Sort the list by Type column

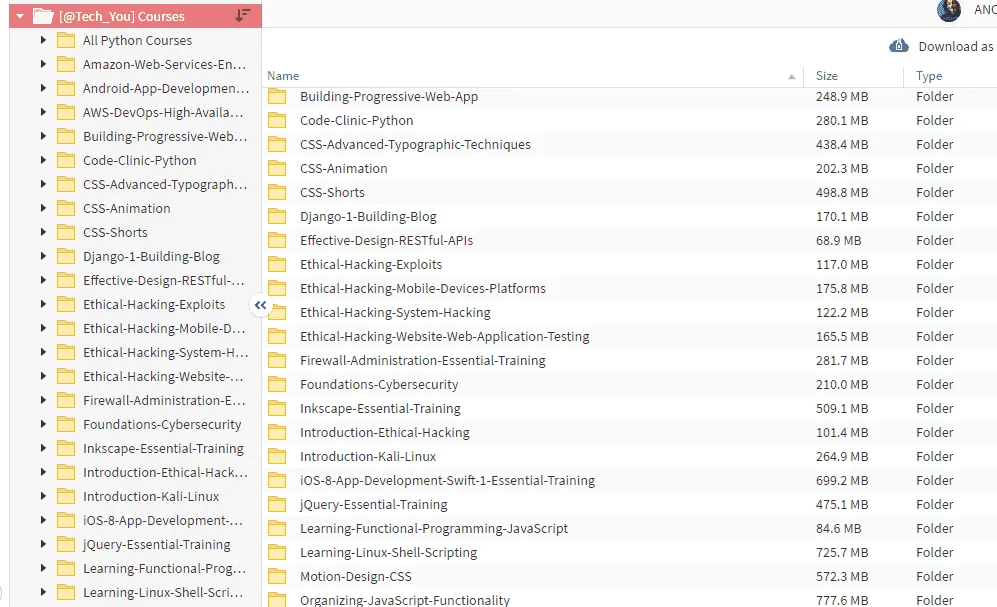(929, 76)
